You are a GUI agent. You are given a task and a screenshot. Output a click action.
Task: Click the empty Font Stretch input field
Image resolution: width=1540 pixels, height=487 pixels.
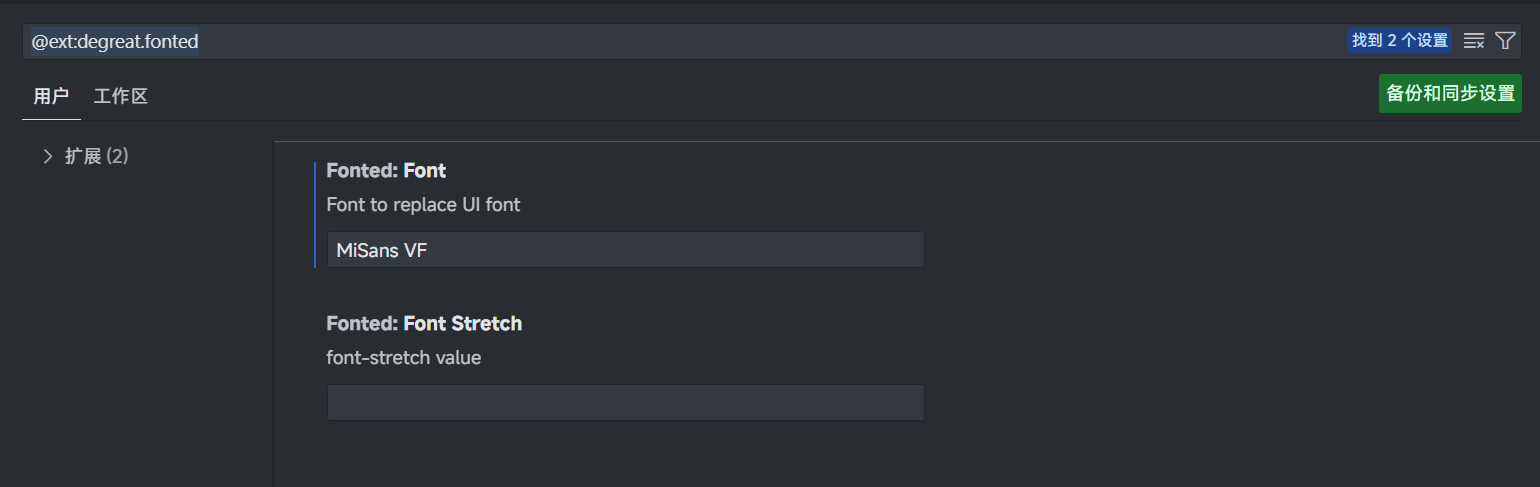tap(625, 403)
